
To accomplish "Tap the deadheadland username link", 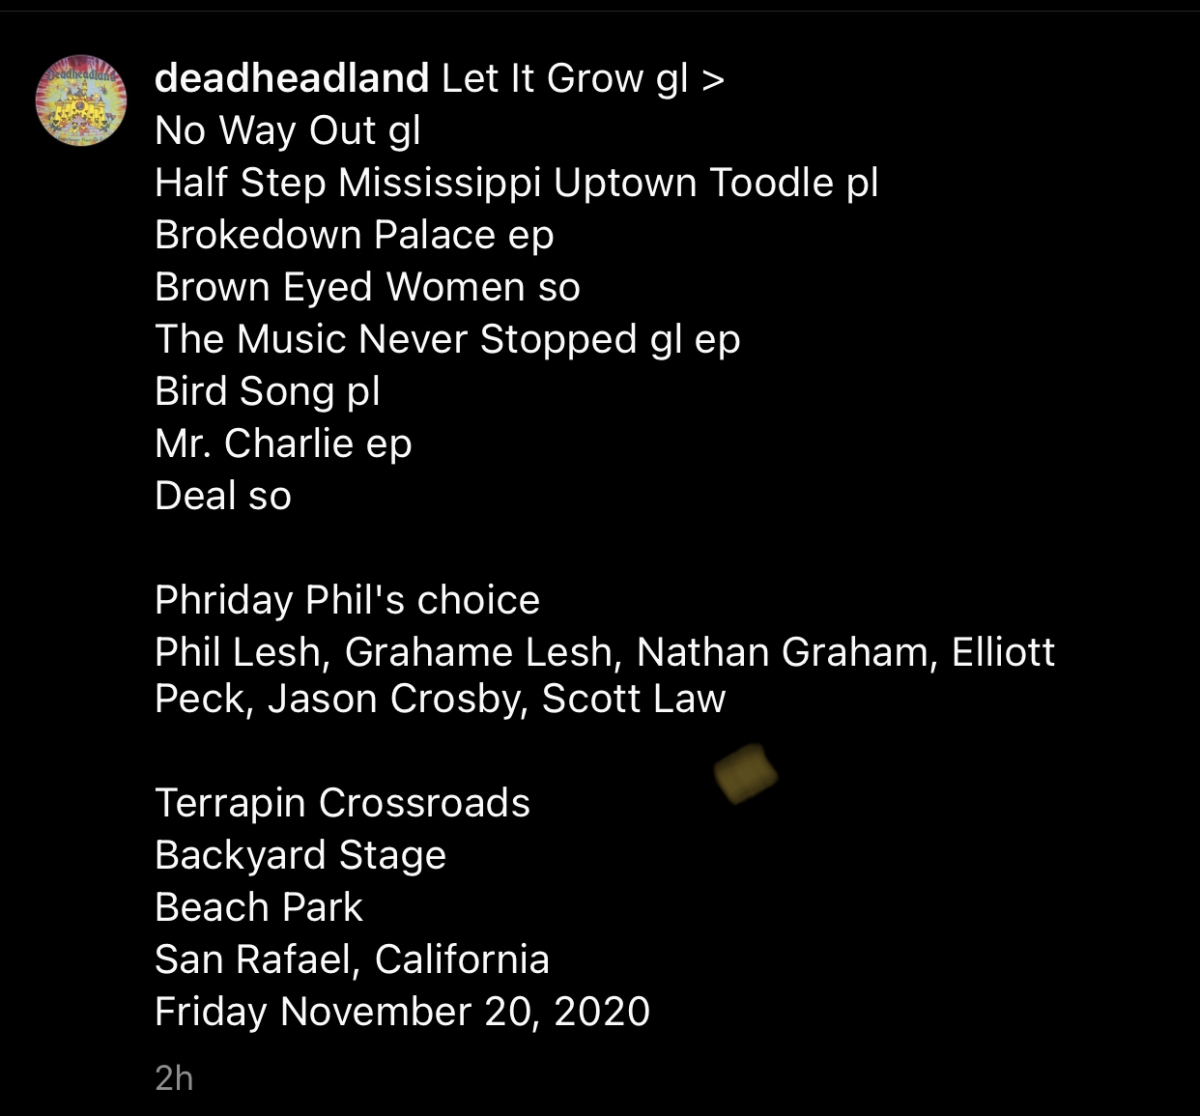I will (x=292, y=79).
